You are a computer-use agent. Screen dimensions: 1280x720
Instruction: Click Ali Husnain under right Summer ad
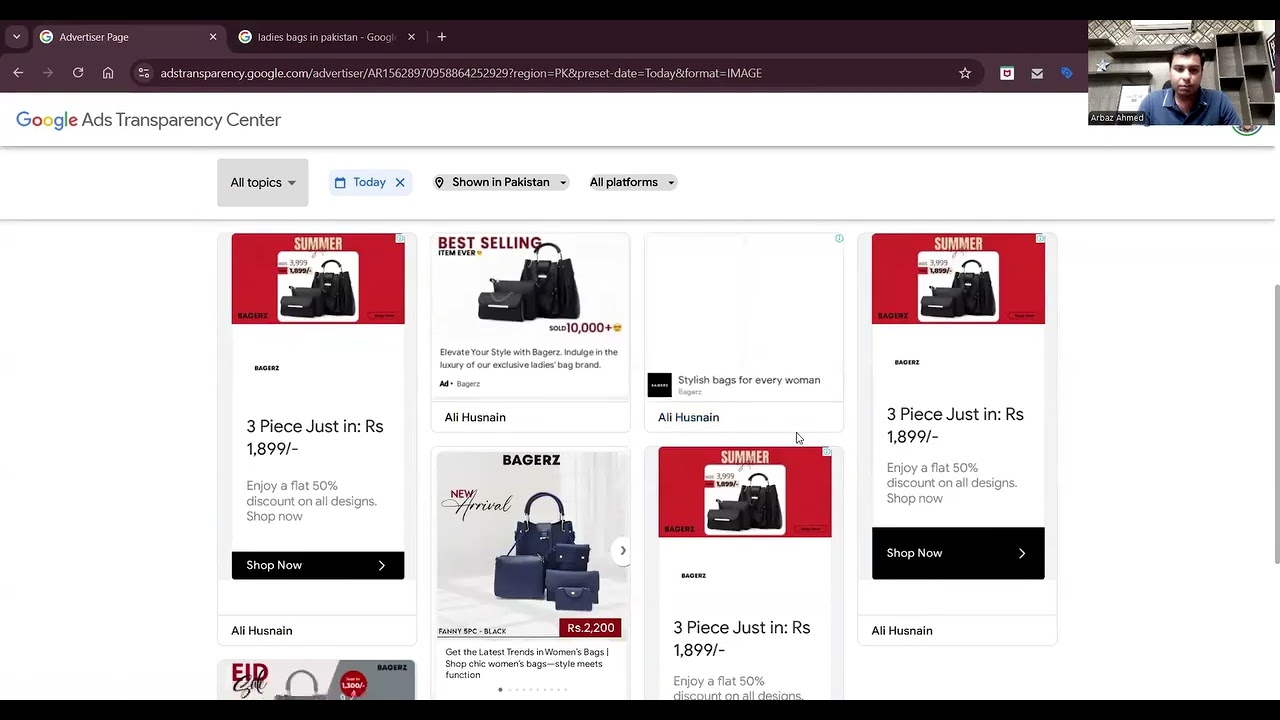click(902, 630)
